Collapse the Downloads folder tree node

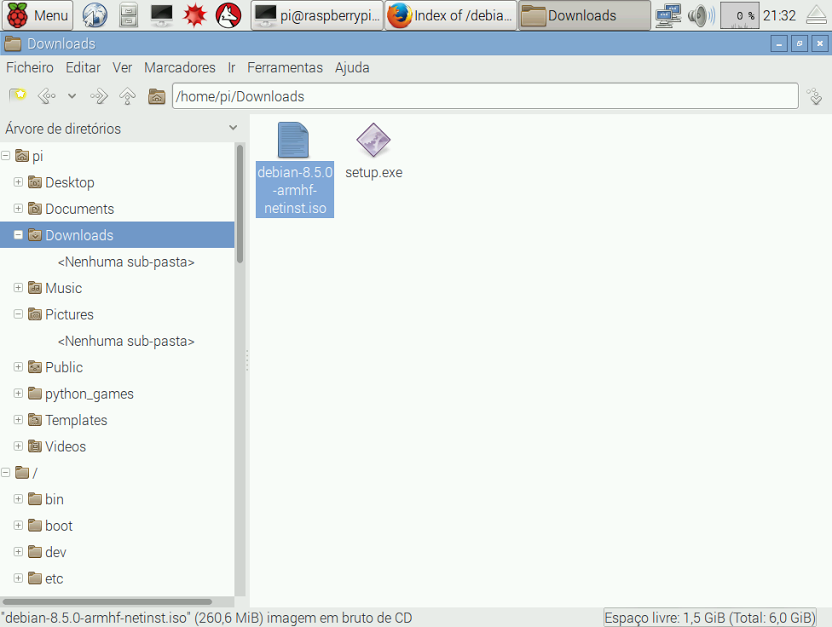click(18, 234)
